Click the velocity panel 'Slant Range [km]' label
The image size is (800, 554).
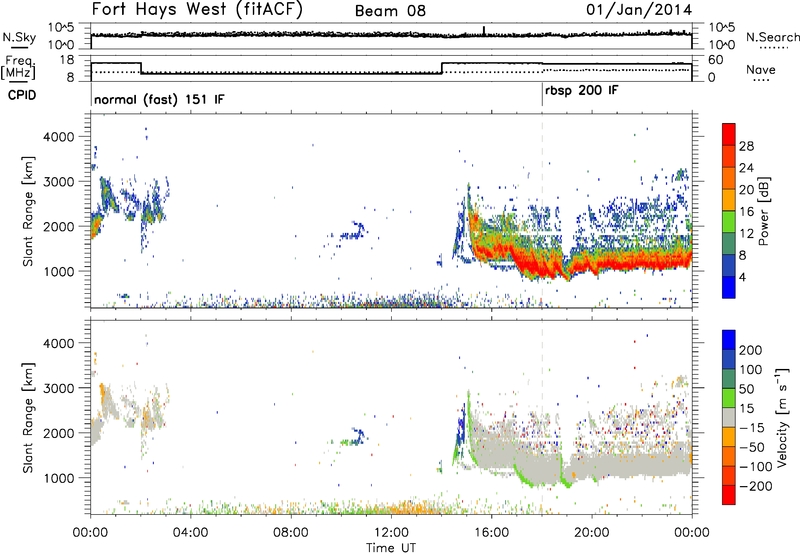tap(28, 417)
